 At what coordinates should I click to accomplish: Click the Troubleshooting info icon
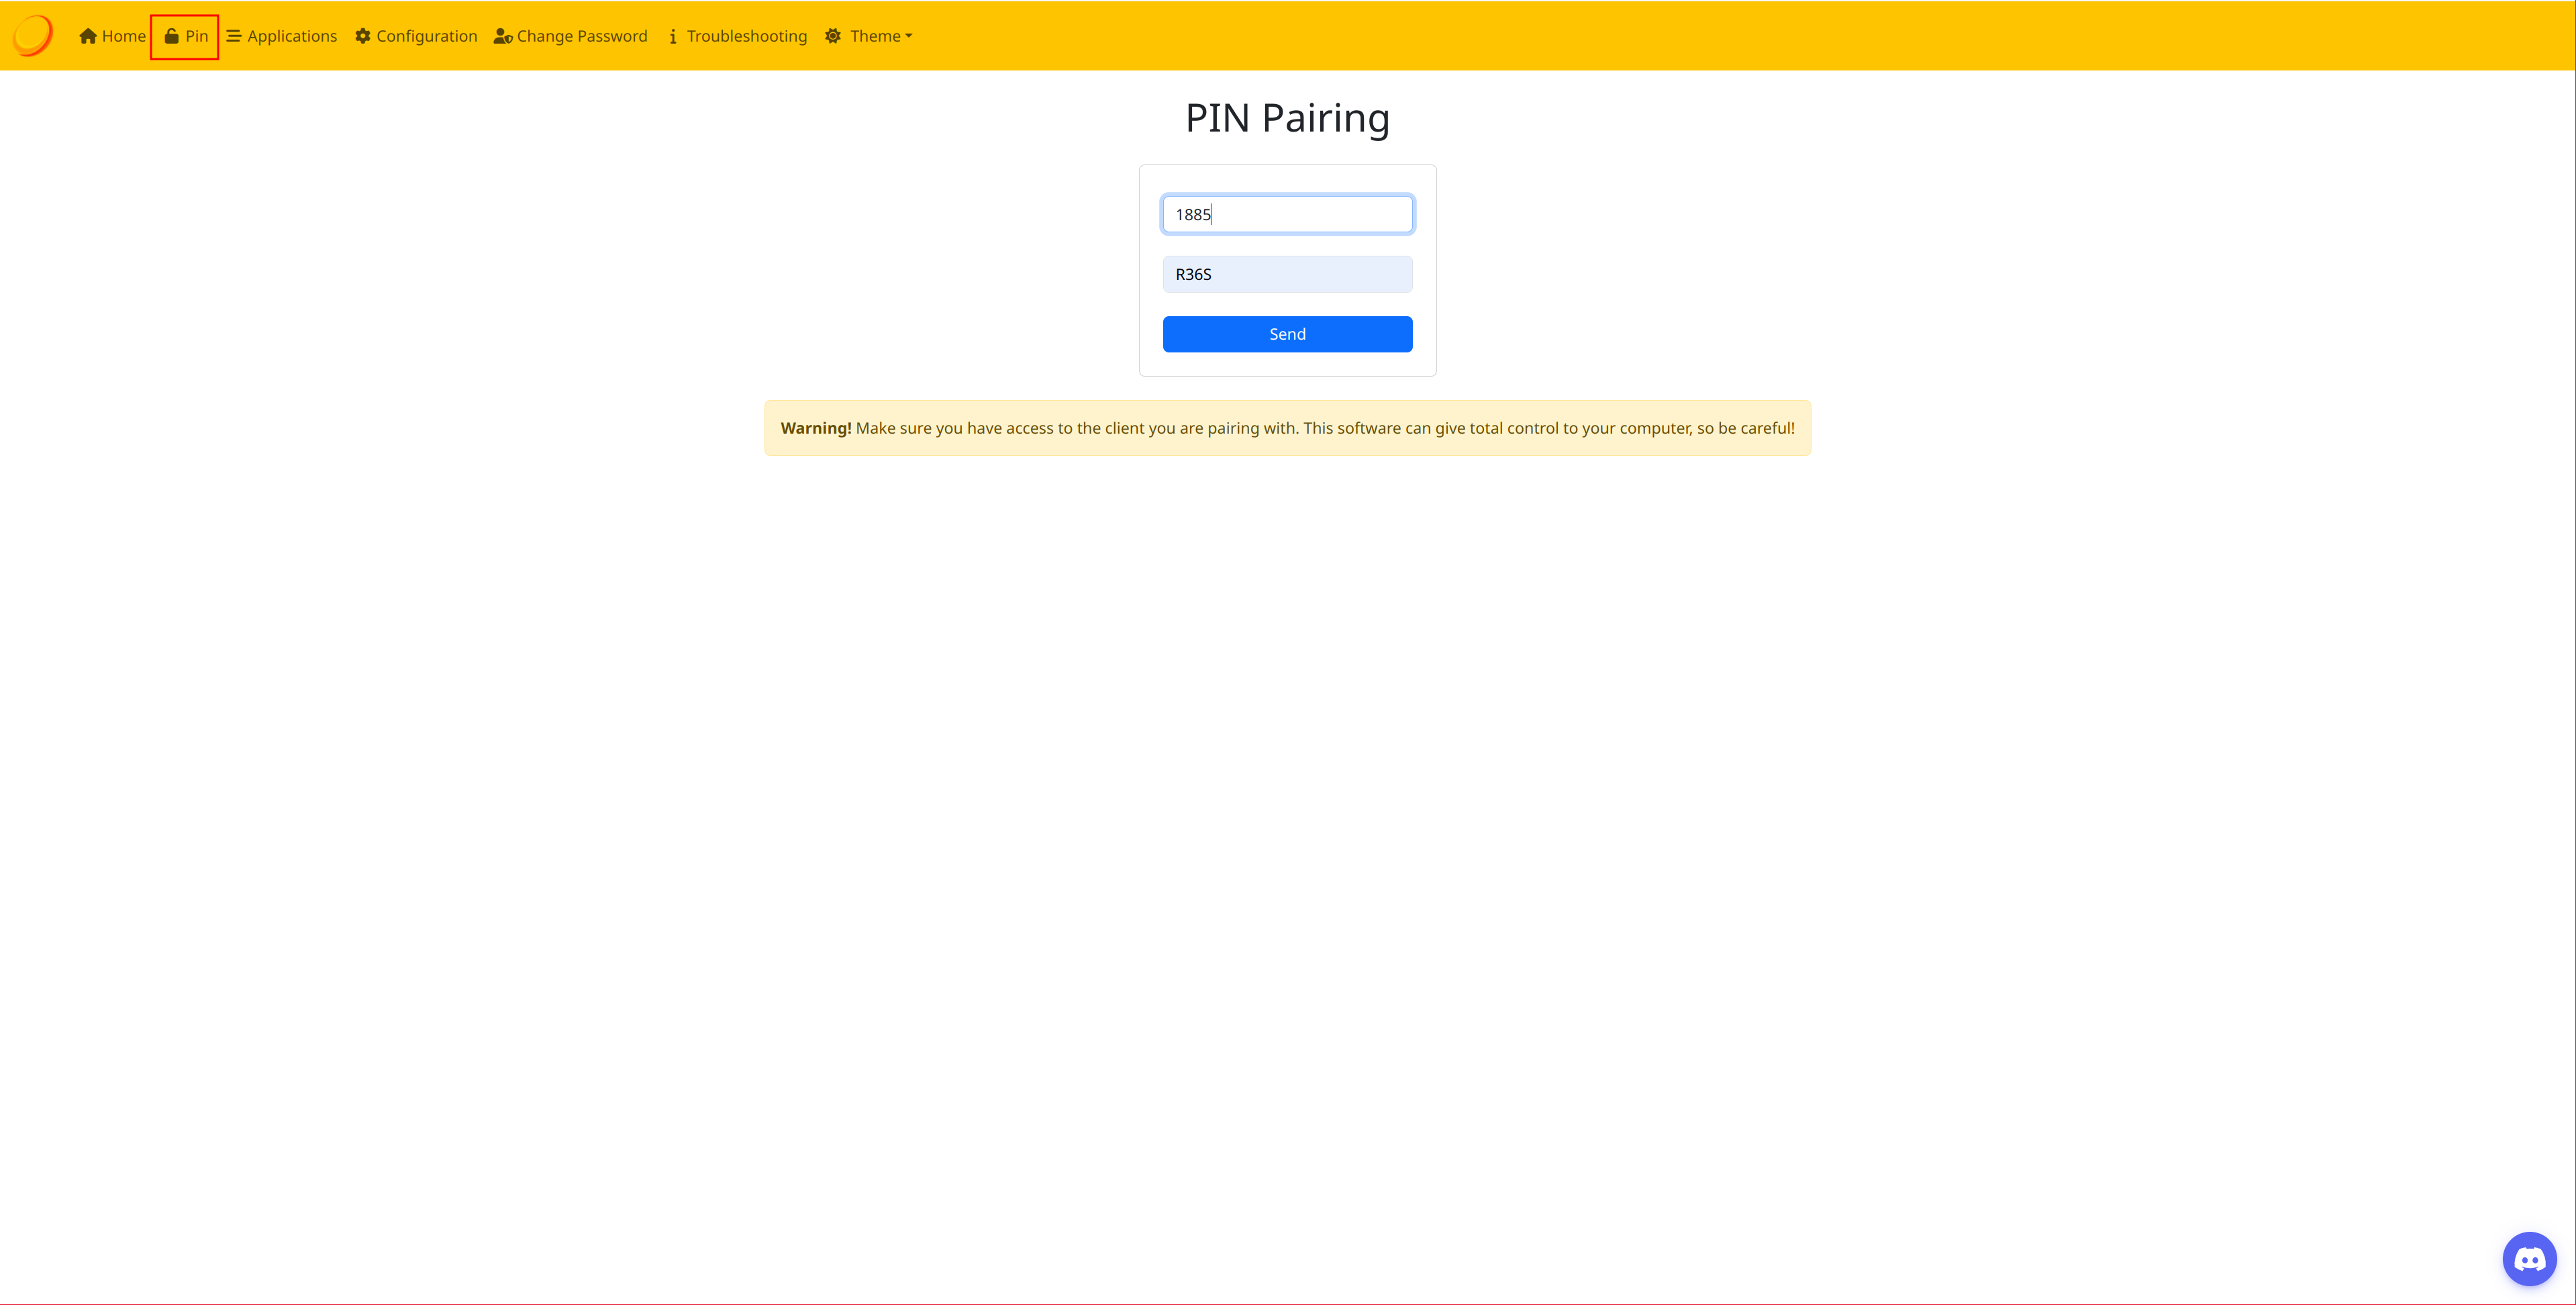click(673, 37)
